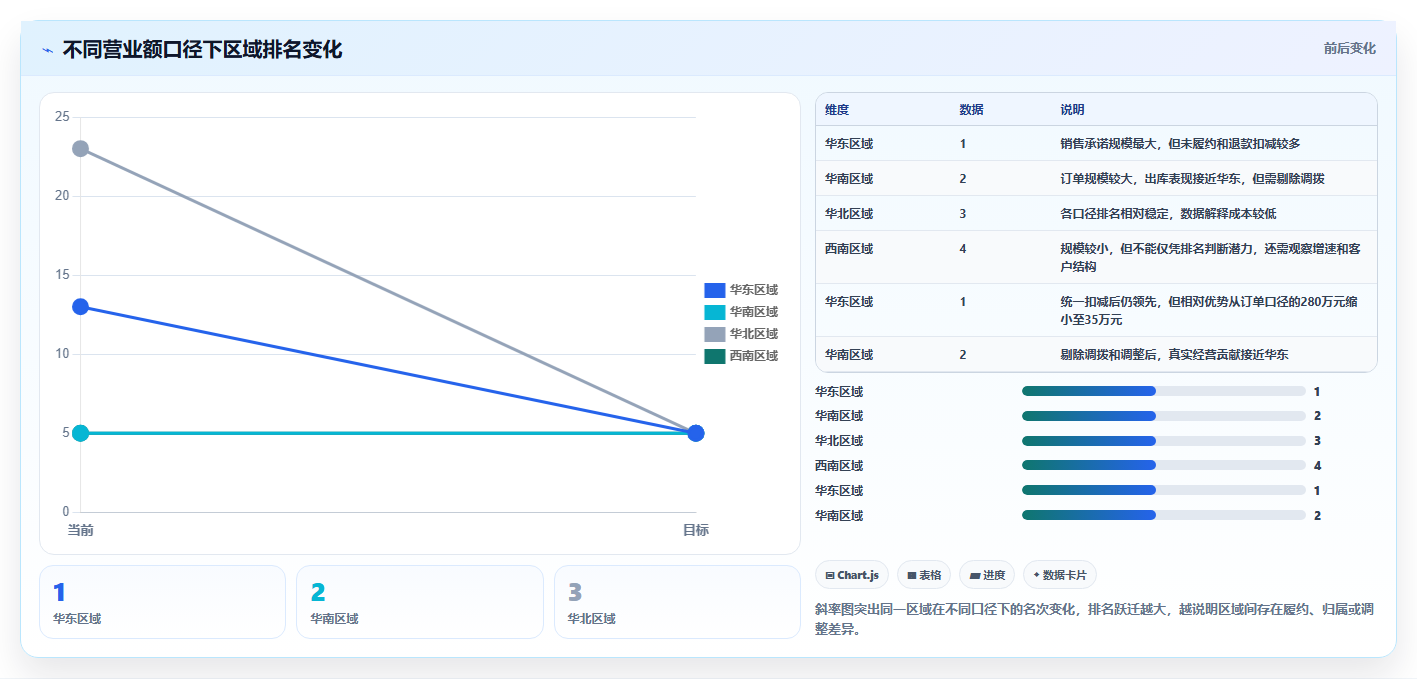The width and height of the screenshot is (1417, 679).
Task: Select the paragraph starting 斜率图突出同一区域
Action: (1095, 619)
